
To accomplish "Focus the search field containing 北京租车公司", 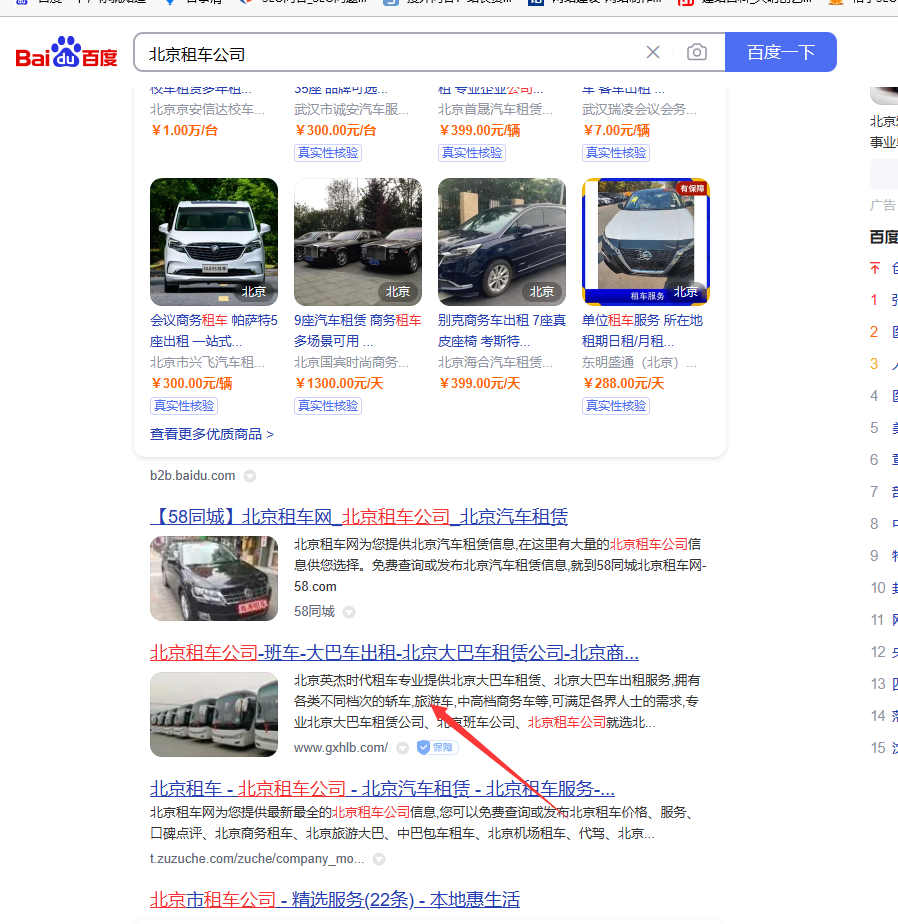I will [x=389, y=54].
